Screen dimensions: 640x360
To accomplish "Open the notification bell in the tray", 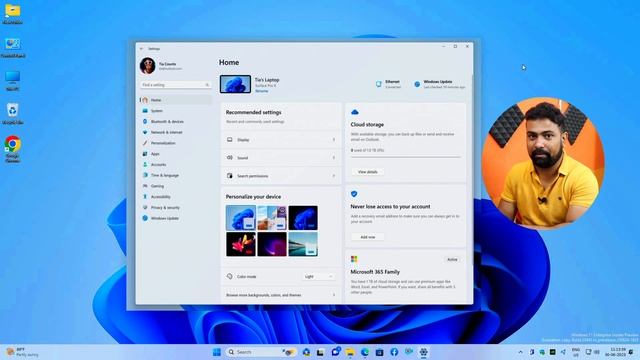I will point(632,352).
